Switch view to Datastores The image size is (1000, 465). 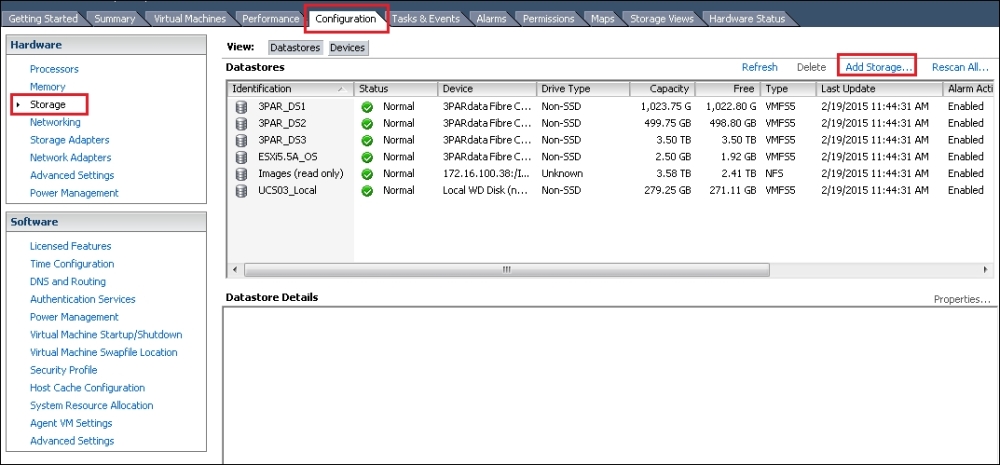(x=295, y=48)
